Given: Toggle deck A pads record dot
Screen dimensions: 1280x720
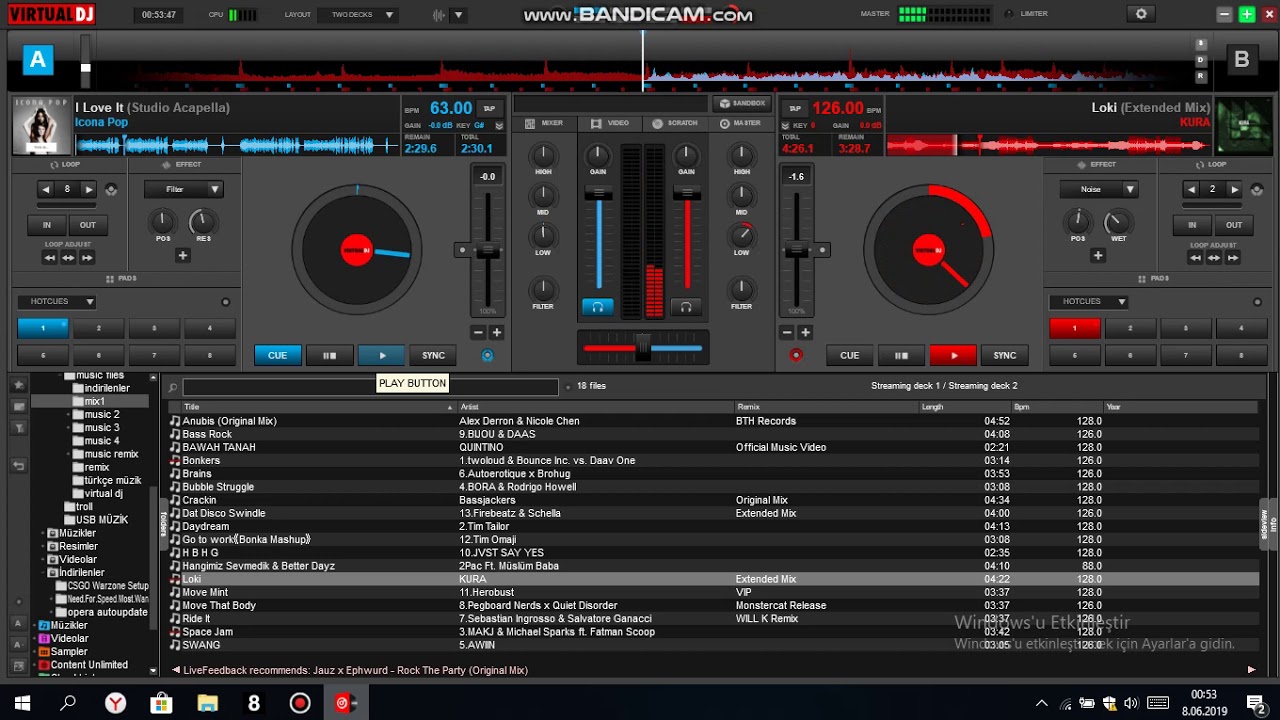Looking at the screenshot, I should coord(225,302).
